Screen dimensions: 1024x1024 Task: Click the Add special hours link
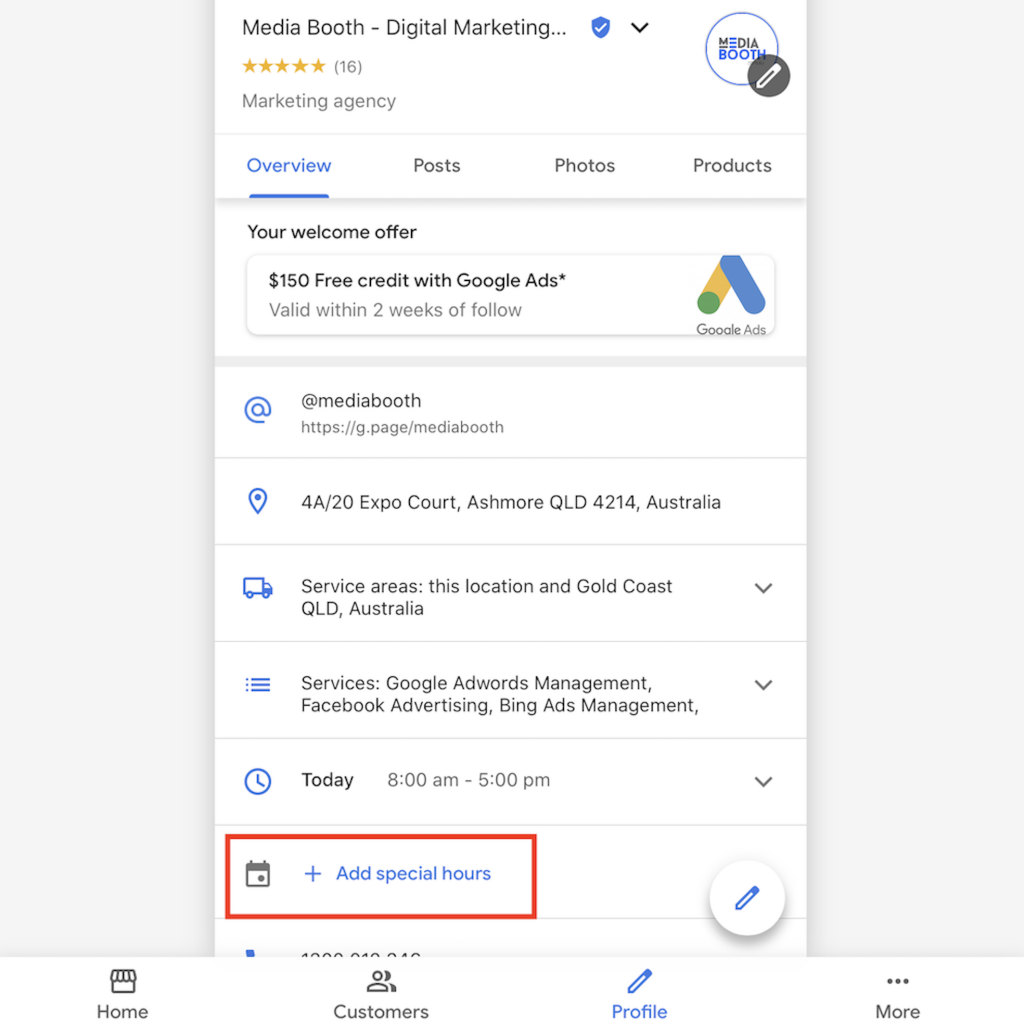(413, 873)
